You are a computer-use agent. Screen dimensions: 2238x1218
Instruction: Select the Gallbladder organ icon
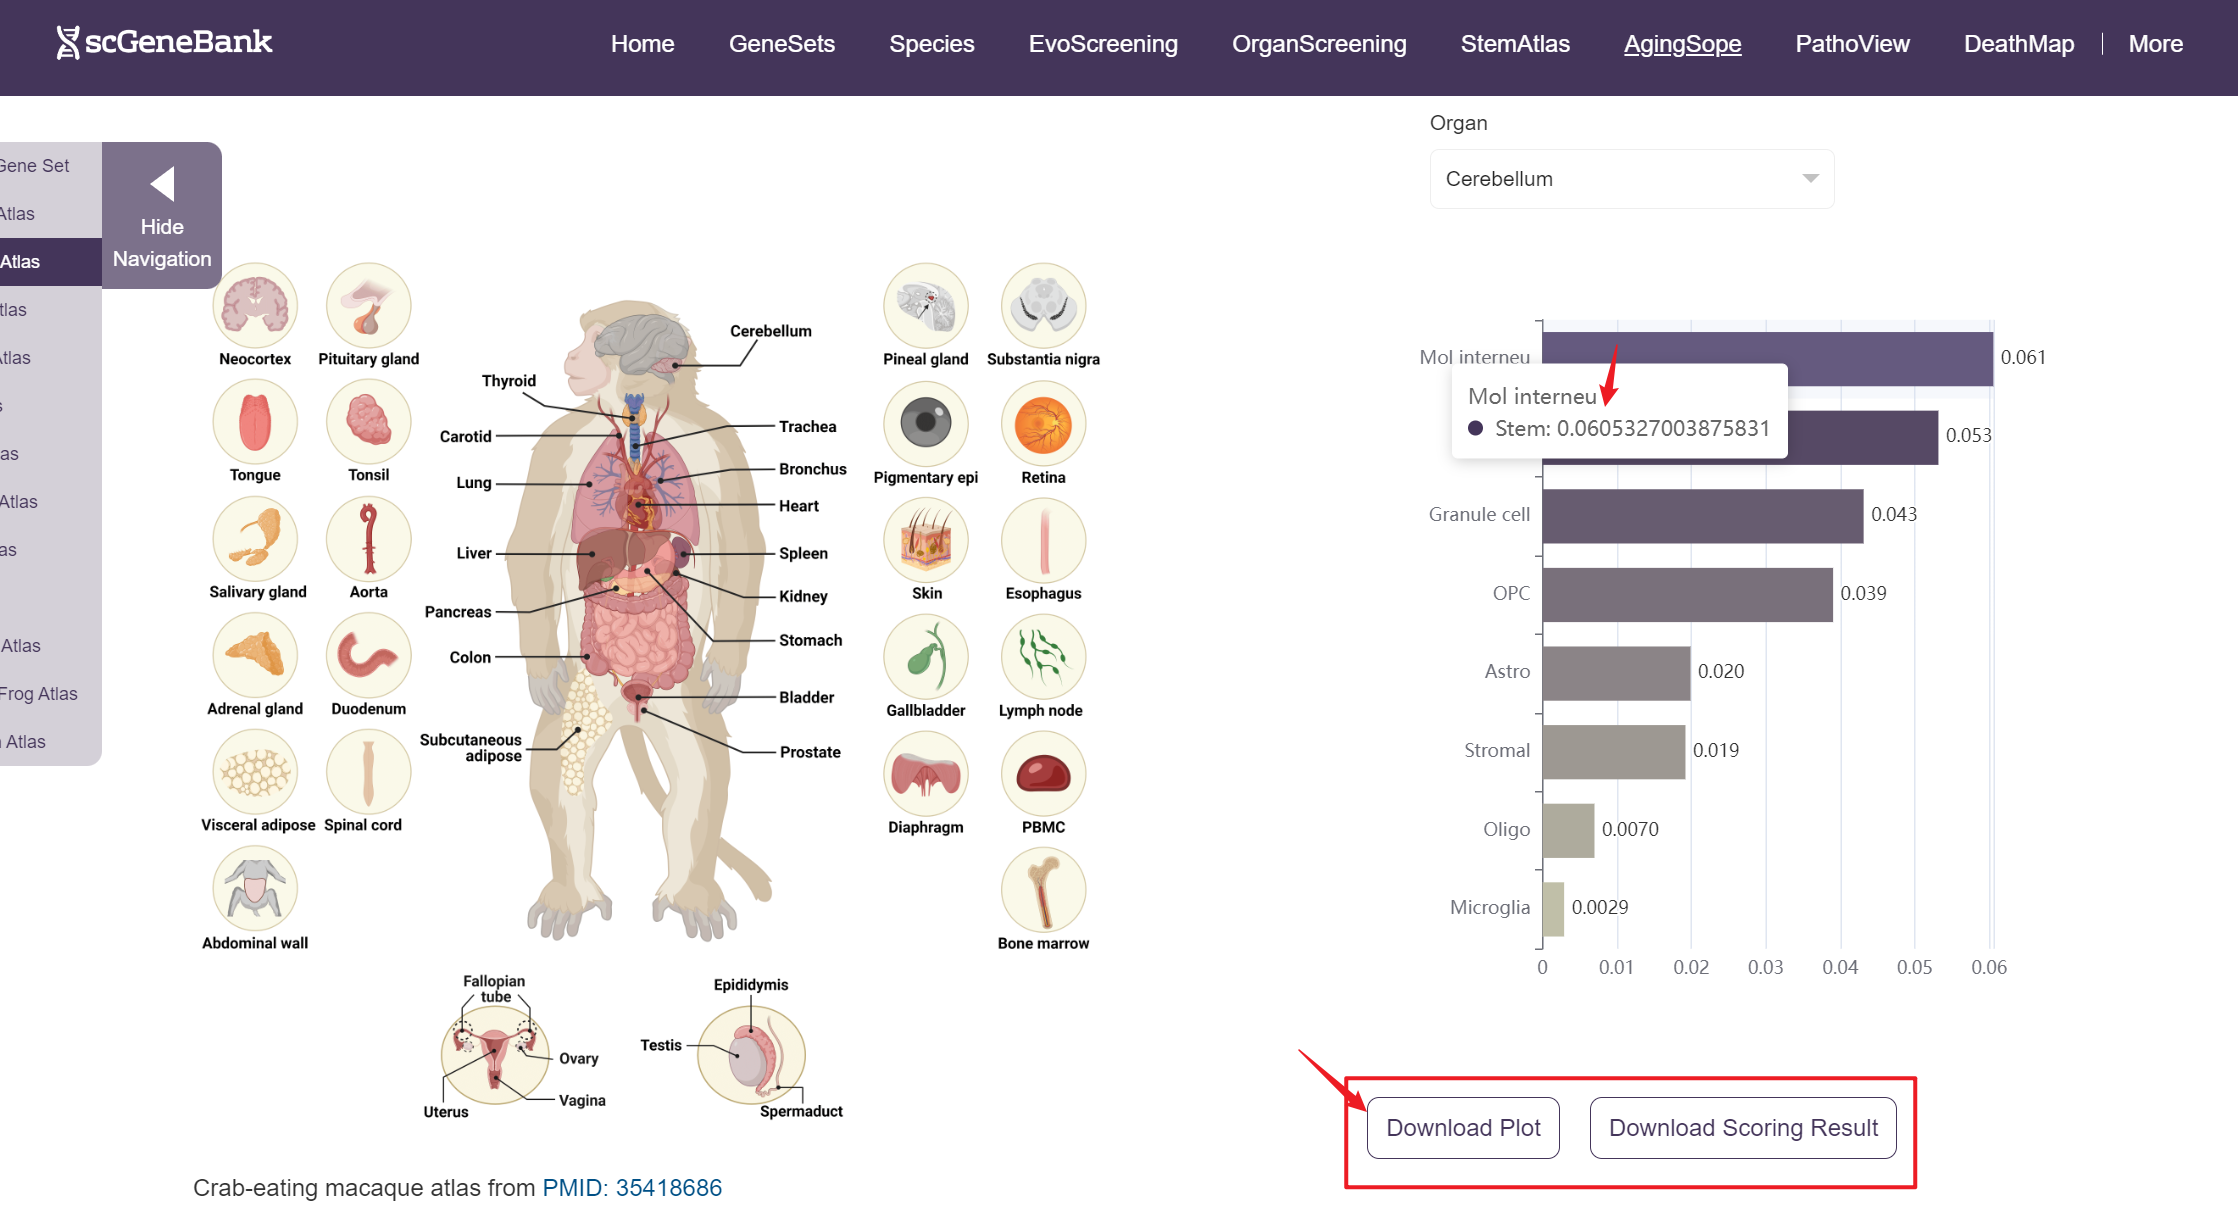[x=926, y=657]
